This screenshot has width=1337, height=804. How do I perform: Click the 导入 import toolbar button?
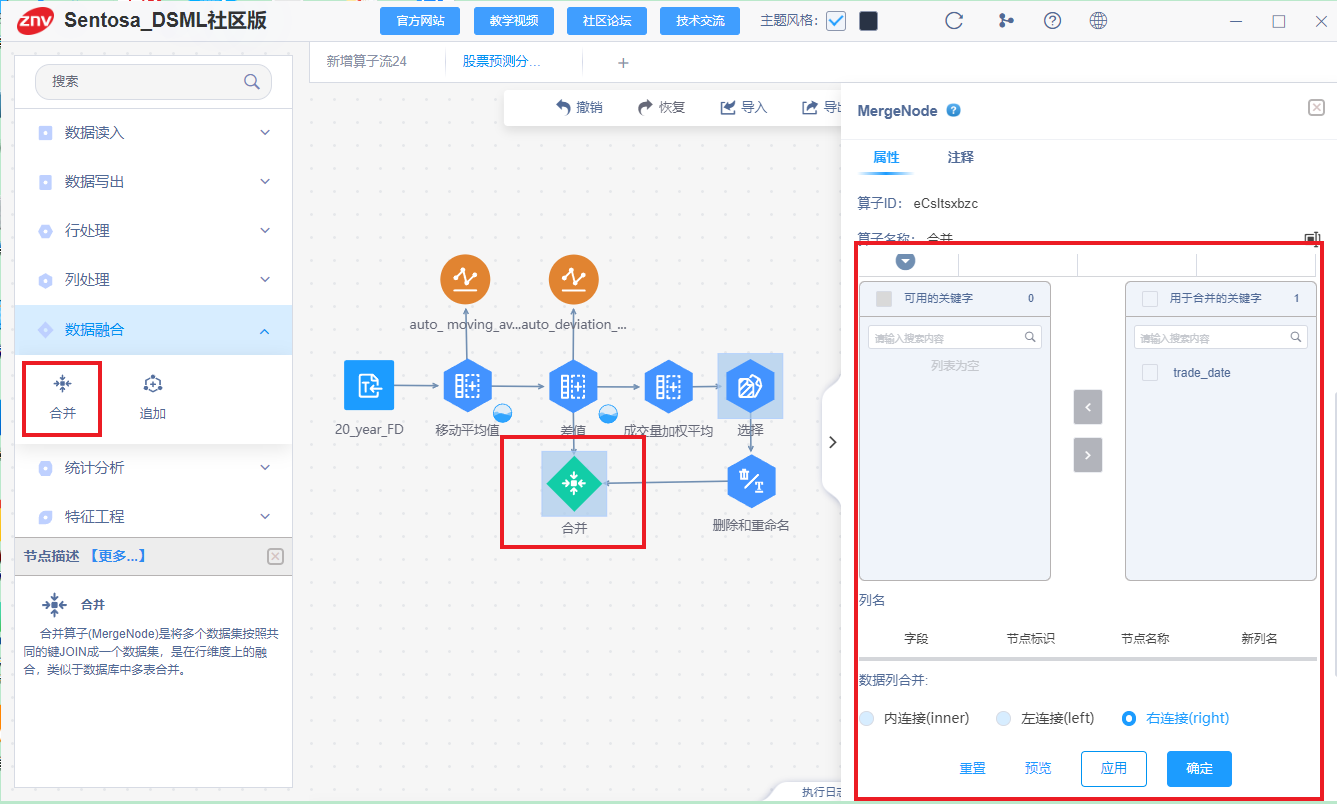744,107
